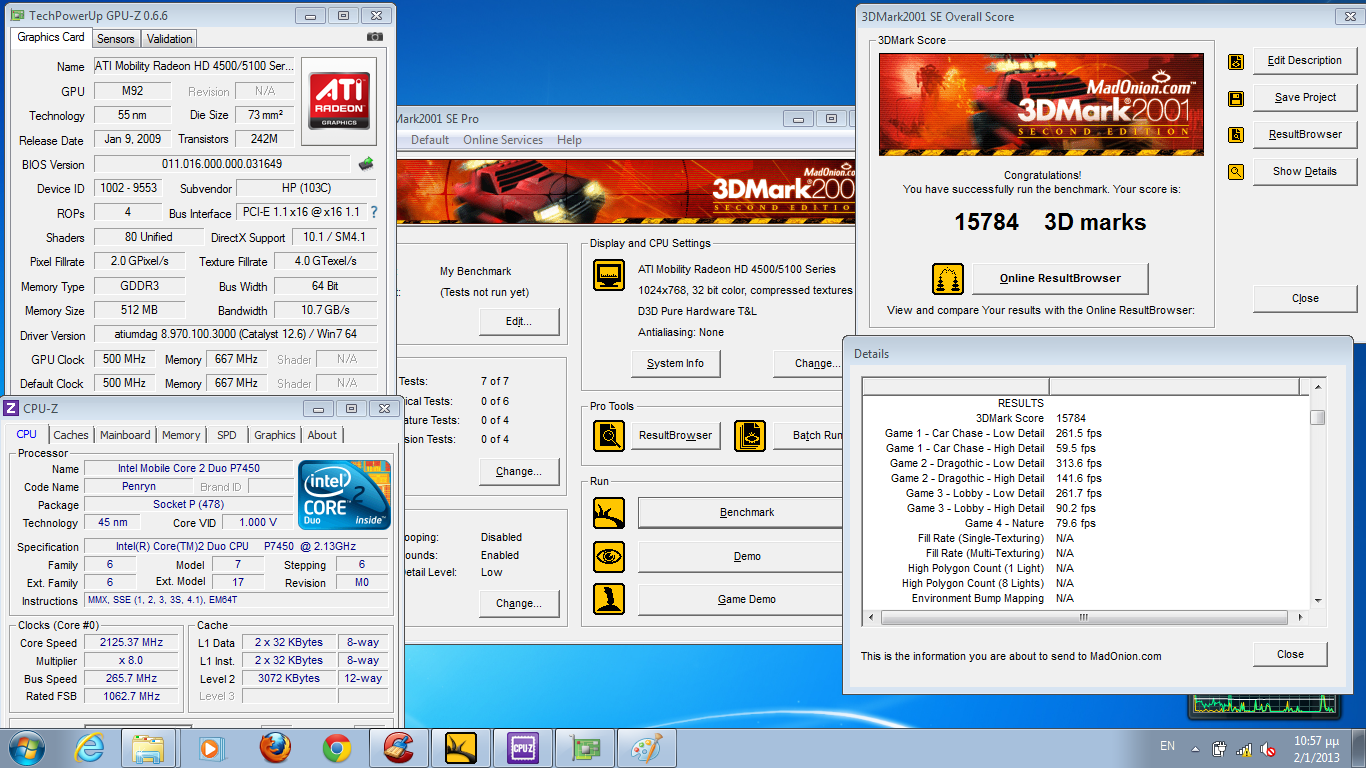Click the GPU-Z screenshot camera icon
Viewport: 1366px width, 768px height.
(x=375, y=37)
